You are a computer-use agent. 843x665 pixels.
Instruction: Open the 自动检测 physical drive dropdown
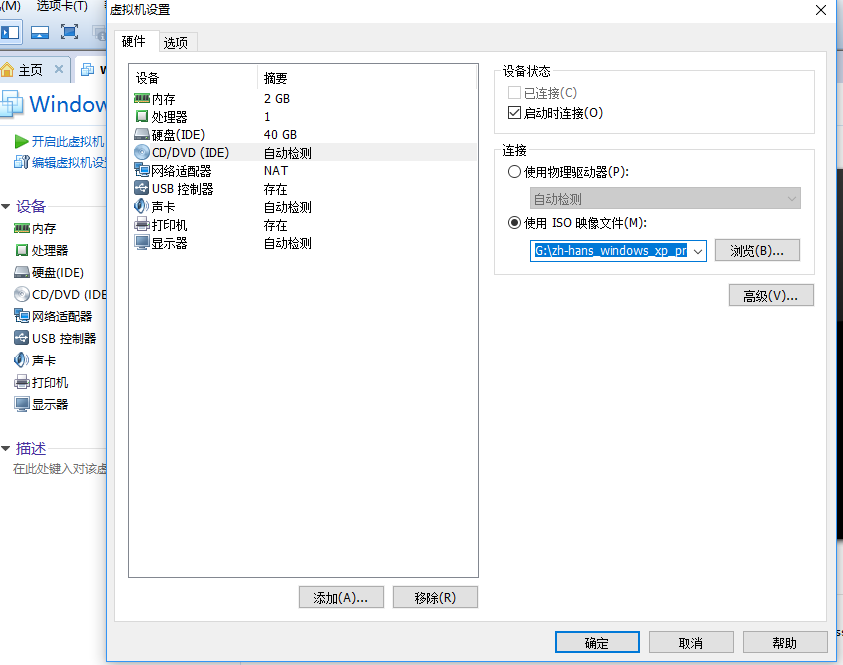point(665,198)
